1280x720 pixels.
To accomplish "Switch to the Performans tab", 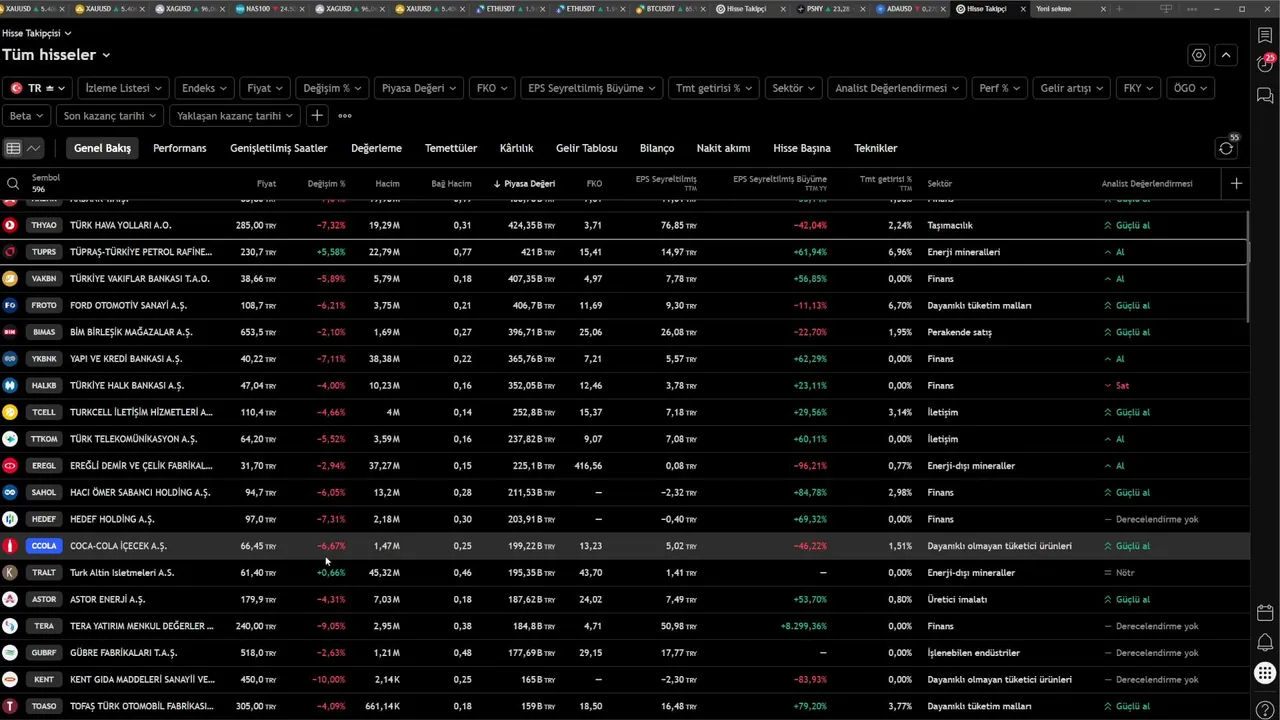I will click(179, 148).
